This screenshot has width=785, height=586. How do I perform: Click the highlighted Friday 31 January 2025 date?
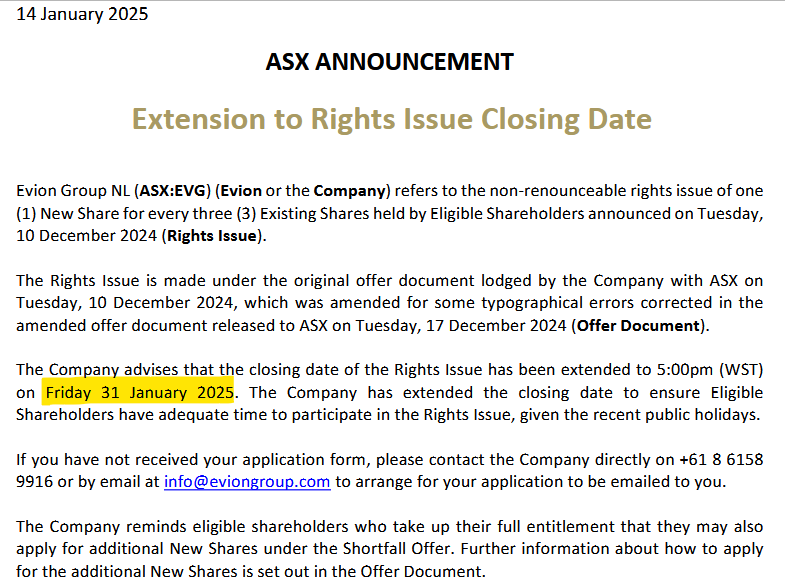(140, 392)
